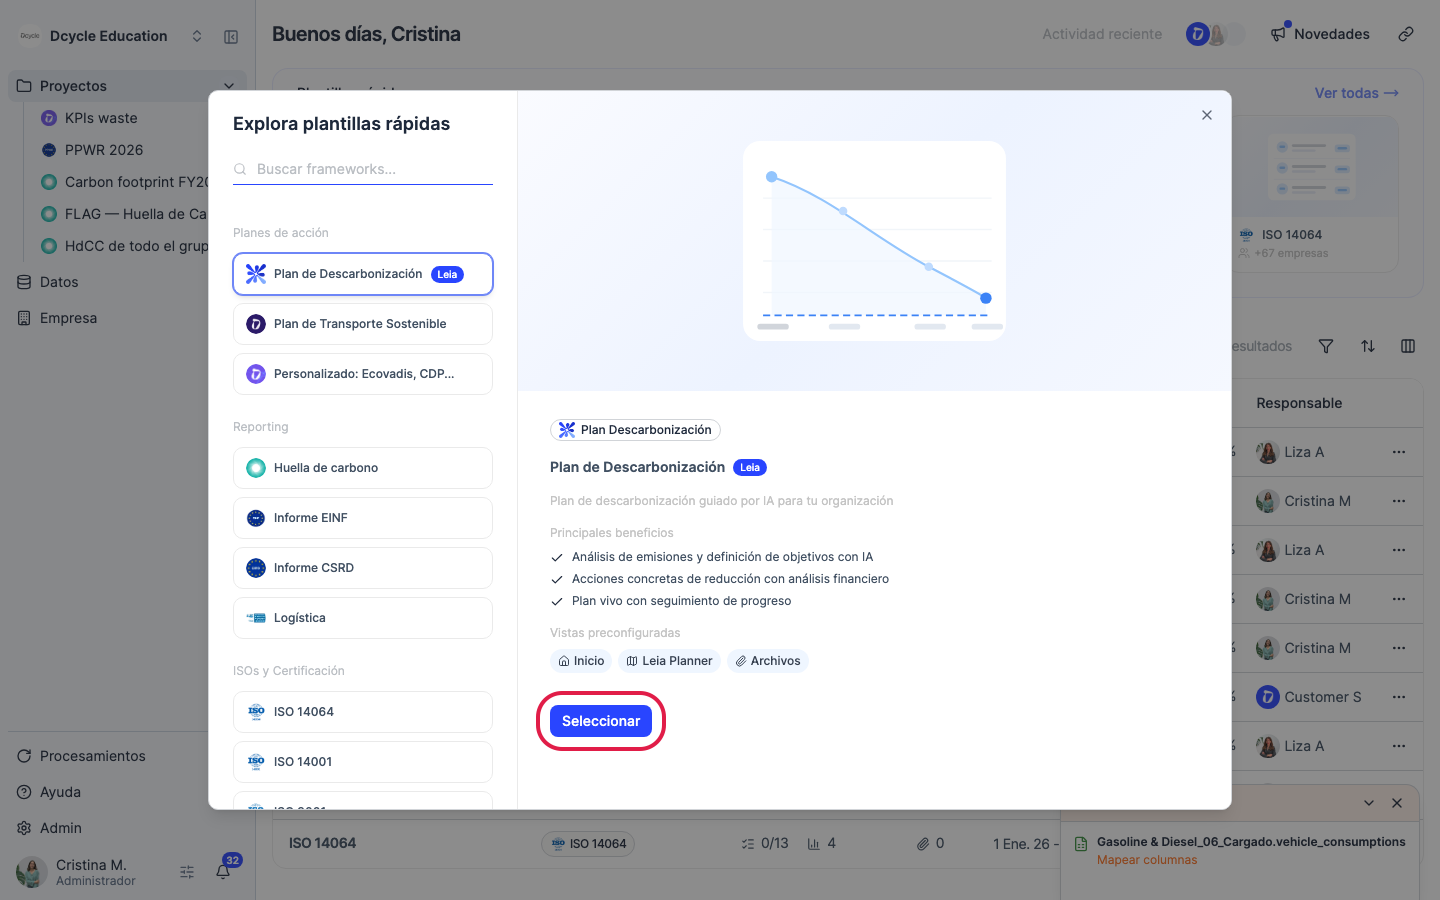Open the notifications bell icon
Screen dimensions: 1440x900
pyautogui.click(x=223, y=871)
